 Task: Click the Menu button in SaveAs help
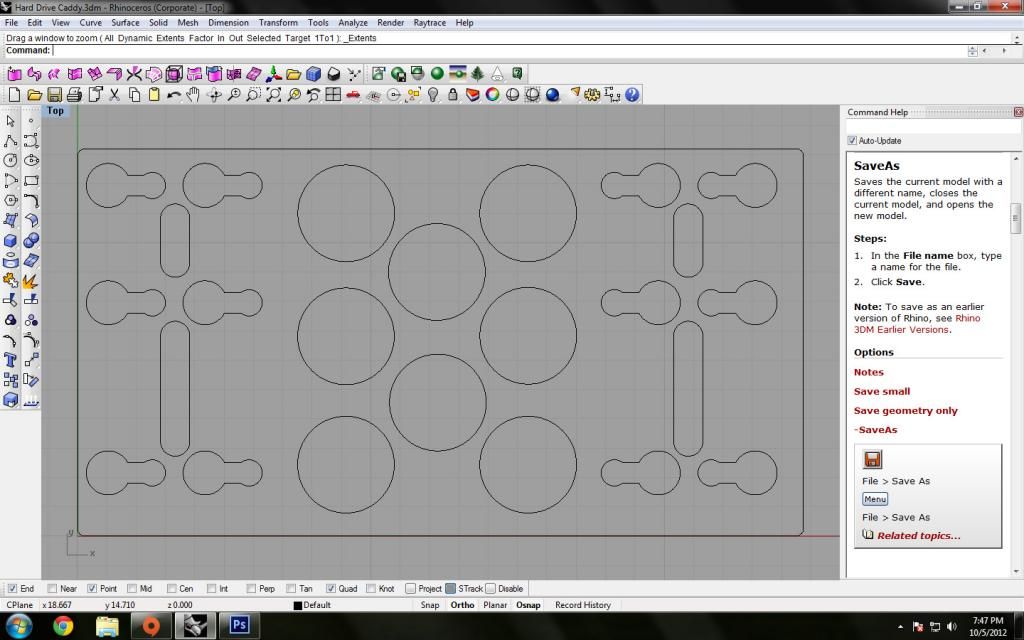pyautogui.click(x=874, y=499)
